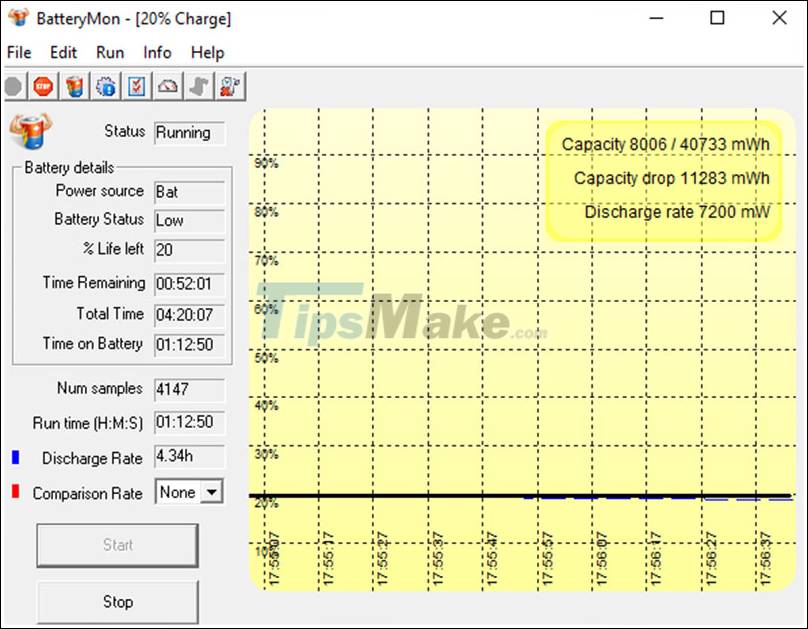Click the Time Remaining value field

190,283
